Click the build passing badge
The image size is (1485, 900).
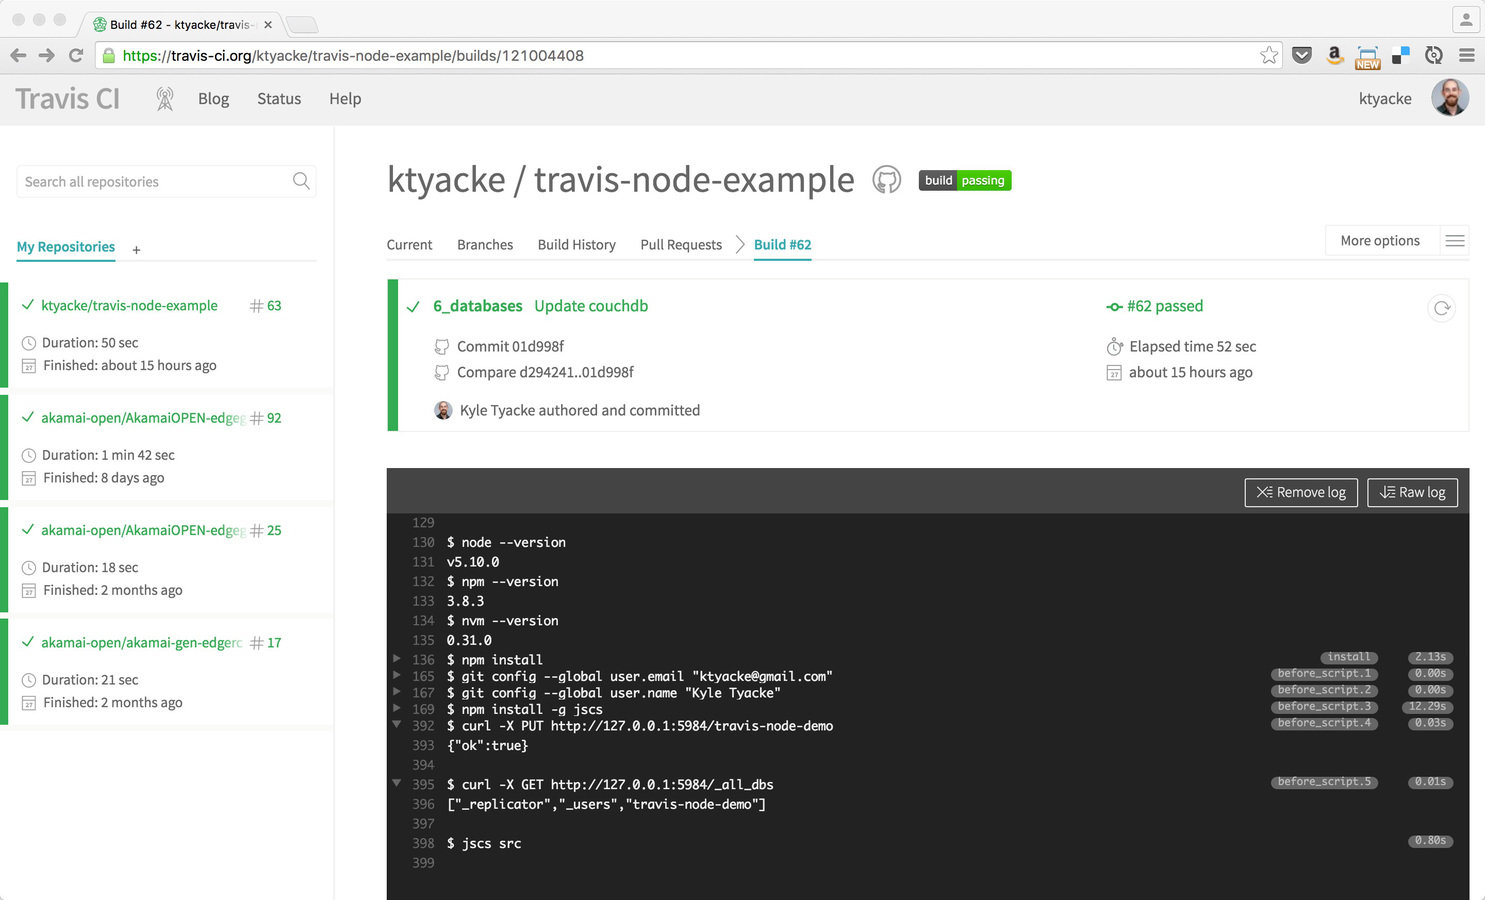(x=965, y=180)
